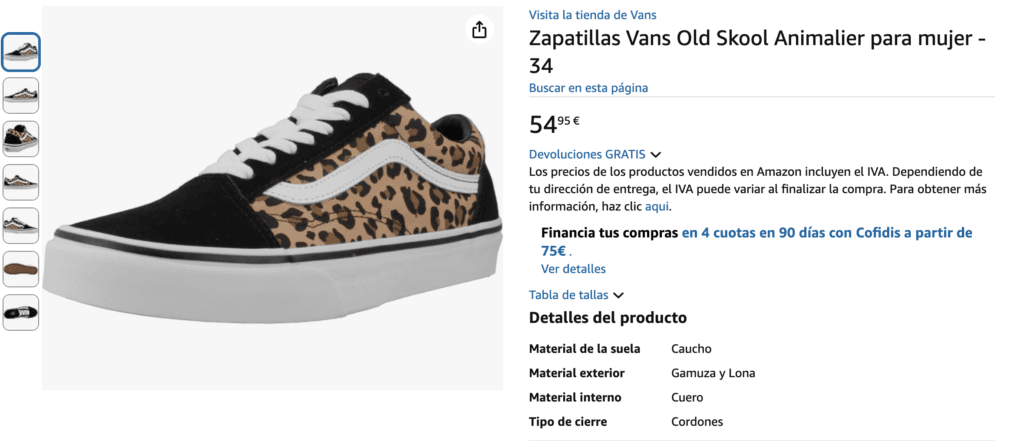Visit the Vans store link
The width and height of the screenshot is (1024, 441).
592,15
